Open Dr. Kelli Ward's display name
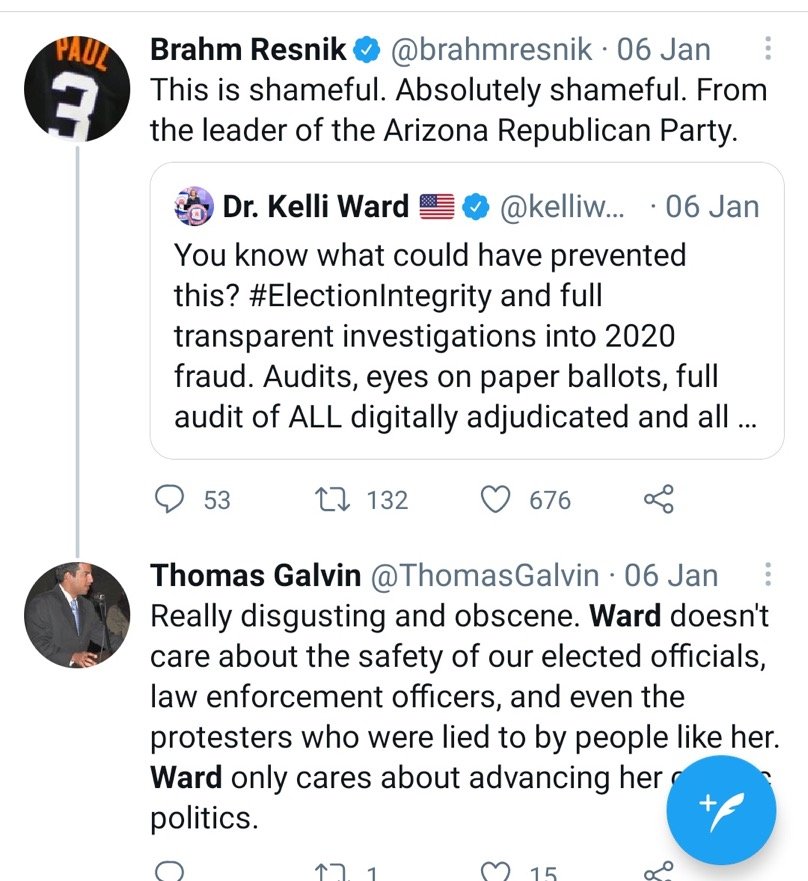Image resolution: width=808 pixels, height=881 pixels. [x=315, y=207]
